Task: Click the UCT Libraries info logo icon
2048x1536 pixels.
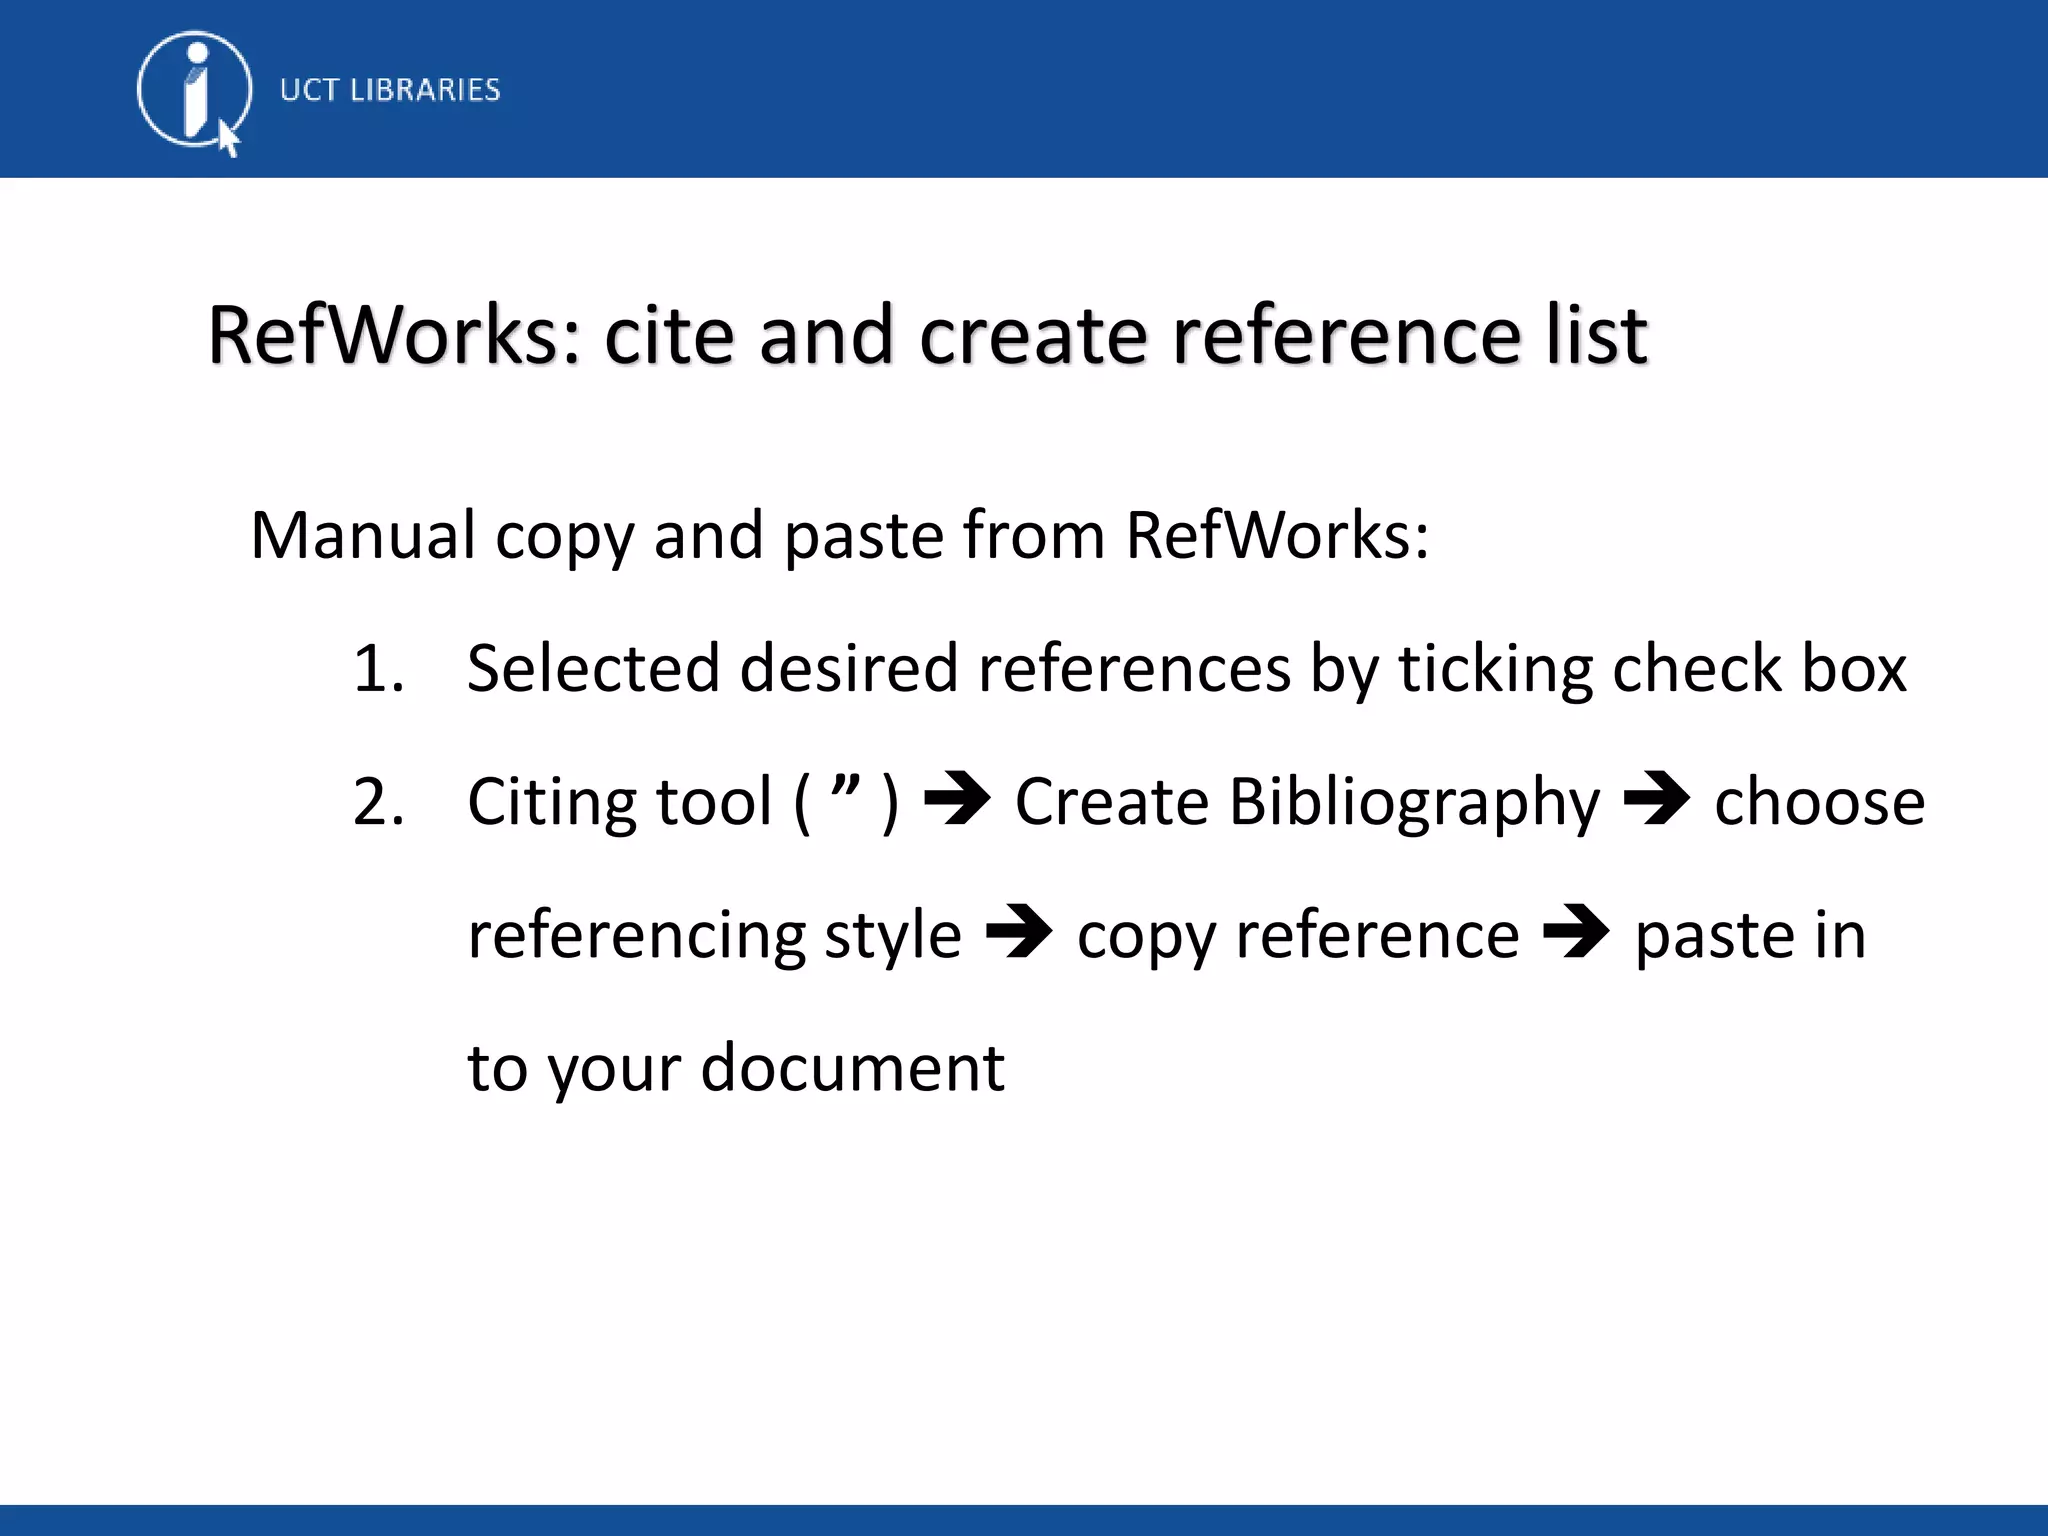Action: (194, 93)
